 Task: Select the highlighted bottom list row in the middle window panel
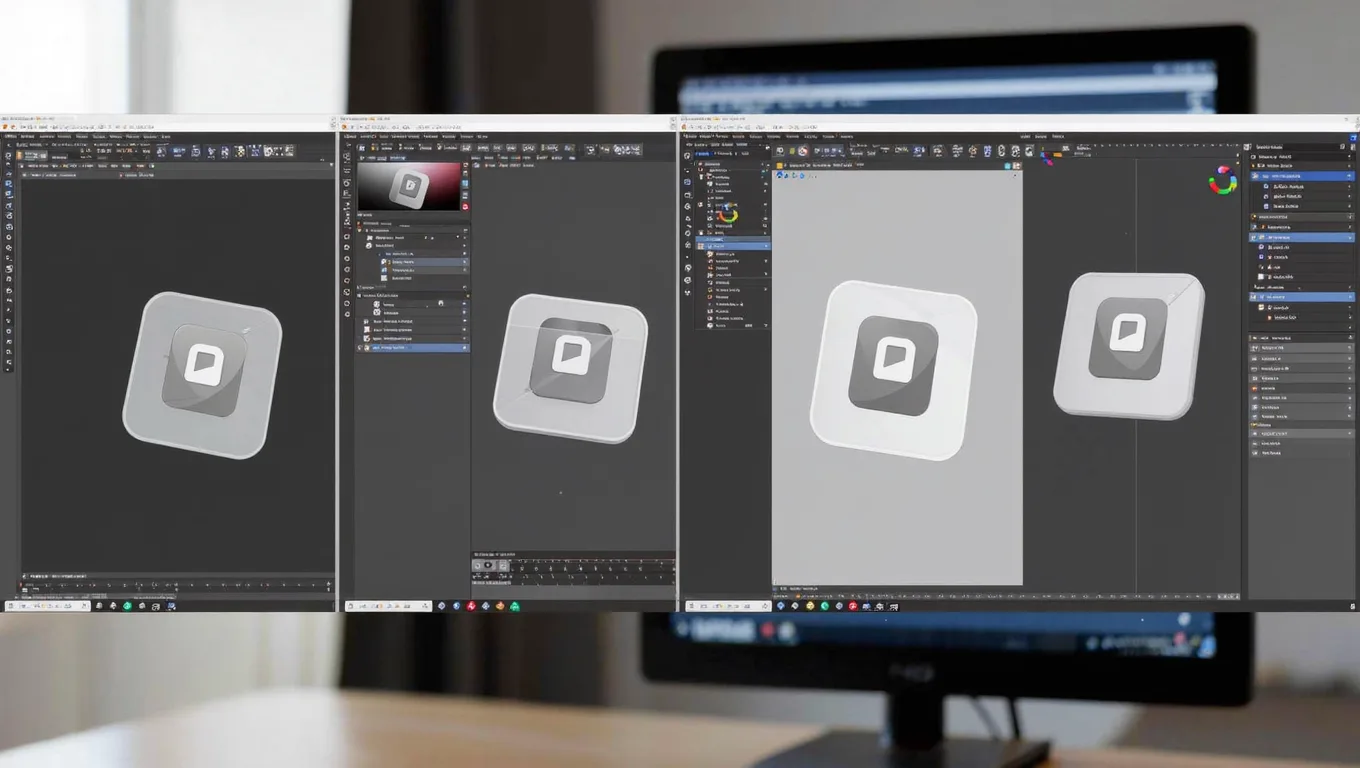tap(413, 347)
